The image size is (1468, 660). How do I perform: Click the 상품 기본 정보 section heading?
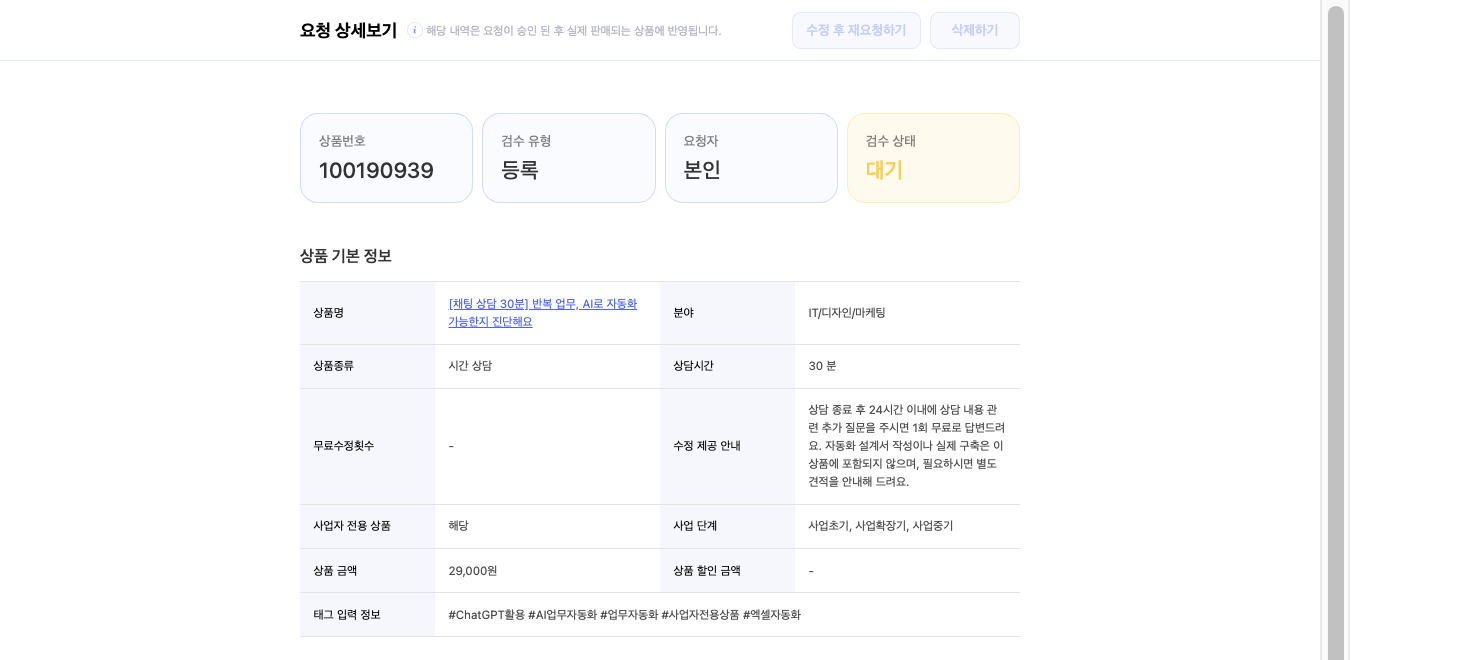pos(346,256)
